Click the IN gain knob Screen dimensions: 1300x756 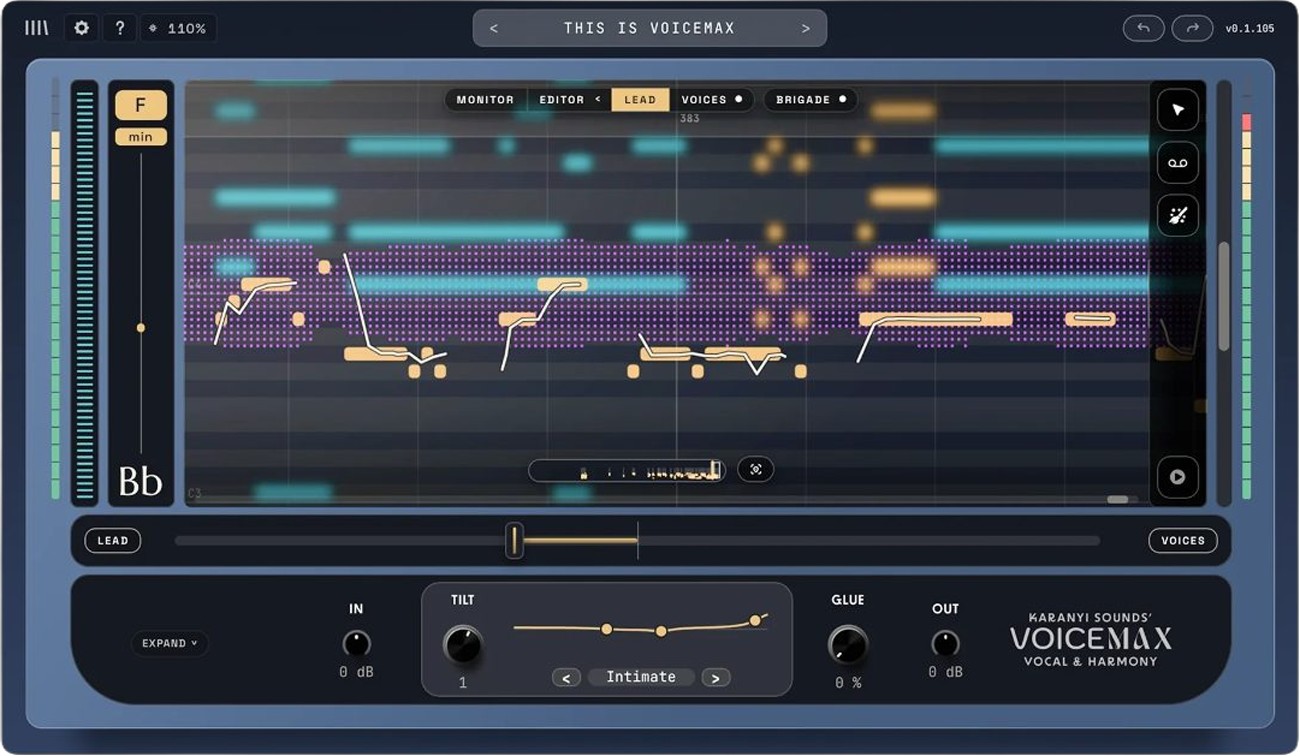(x=356, y=643)
